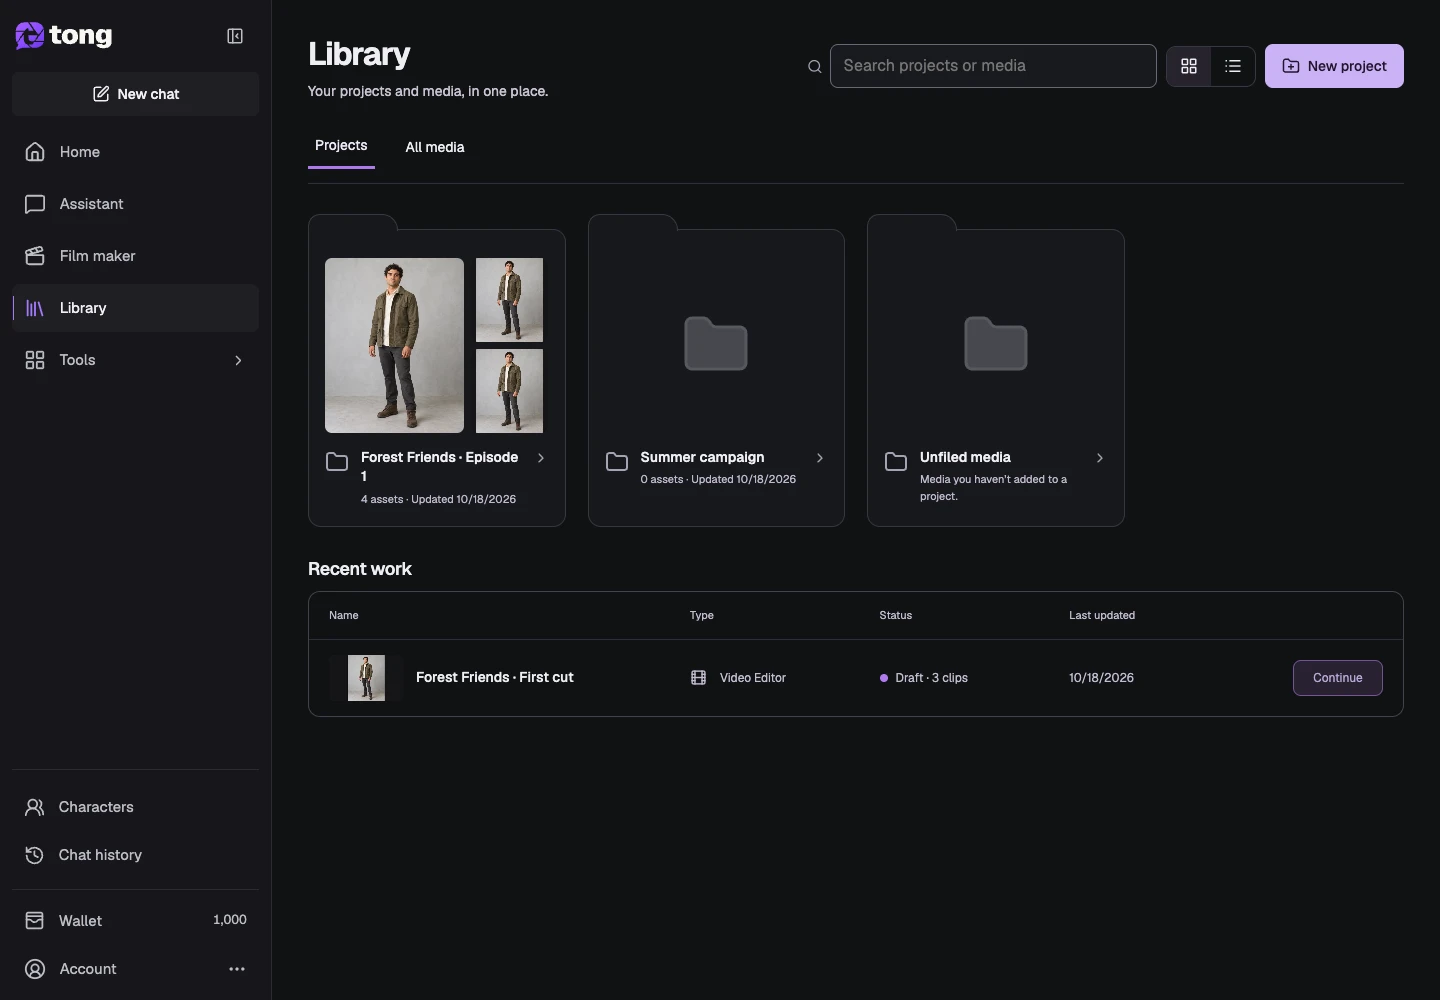Click the Summer campaign project title

[702, 457]
